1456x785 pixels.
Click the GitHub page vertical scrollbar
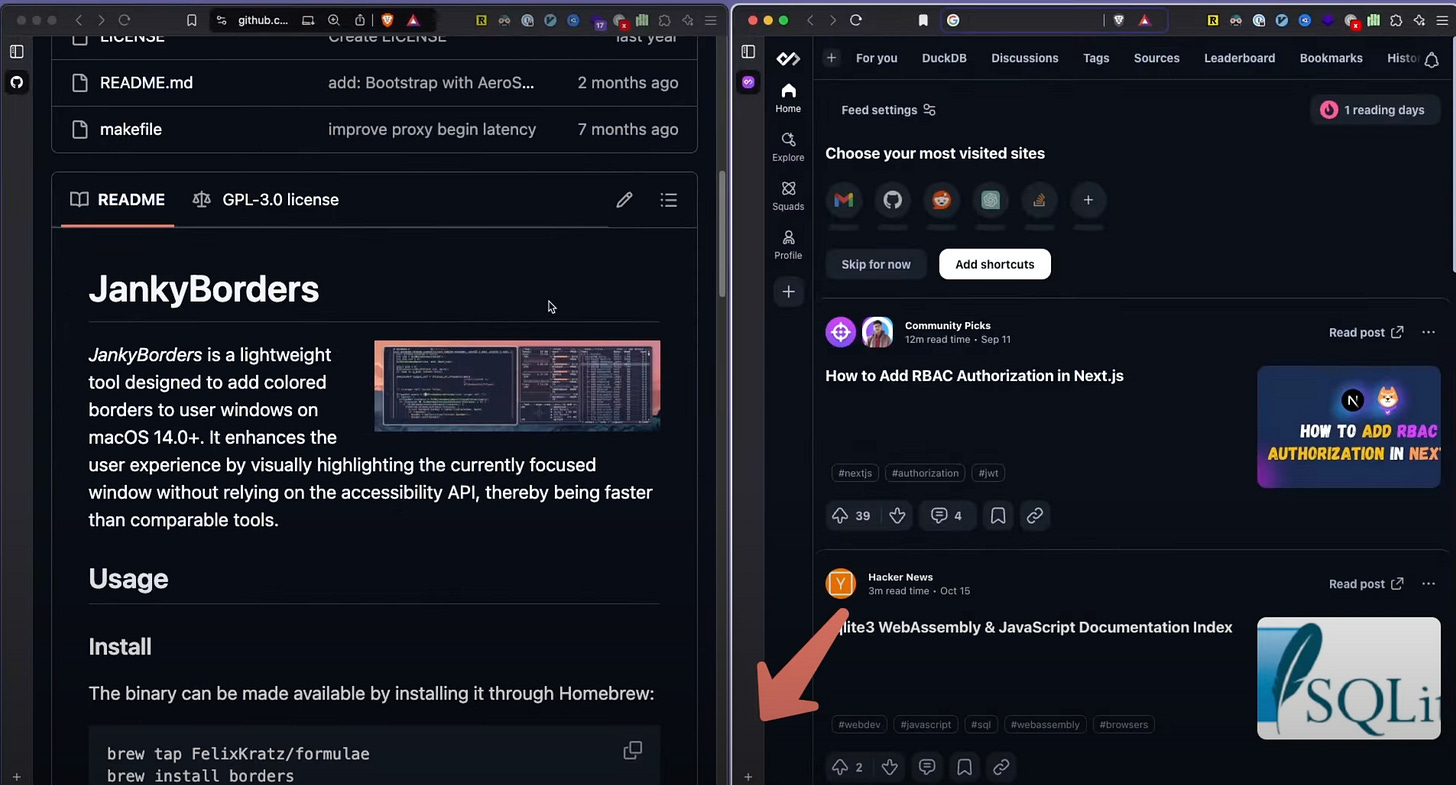722,235
